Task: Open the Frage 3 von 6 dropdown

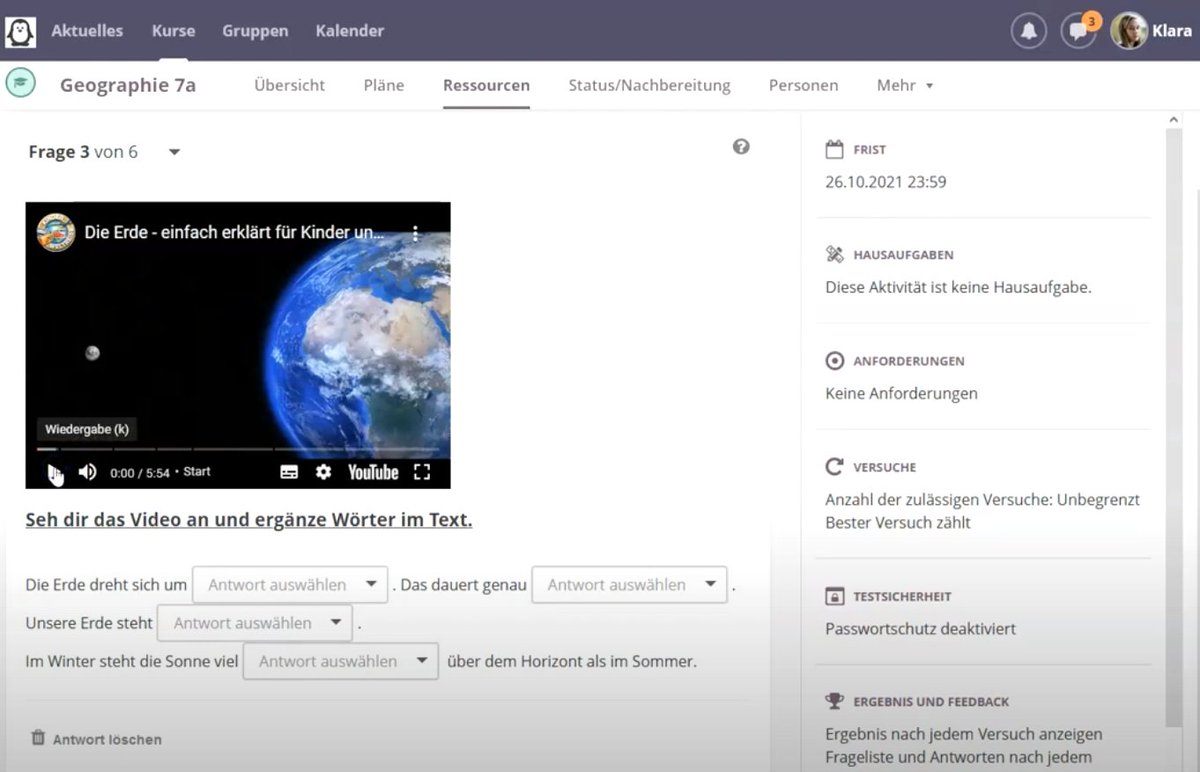Action: [x=174, y=152]
